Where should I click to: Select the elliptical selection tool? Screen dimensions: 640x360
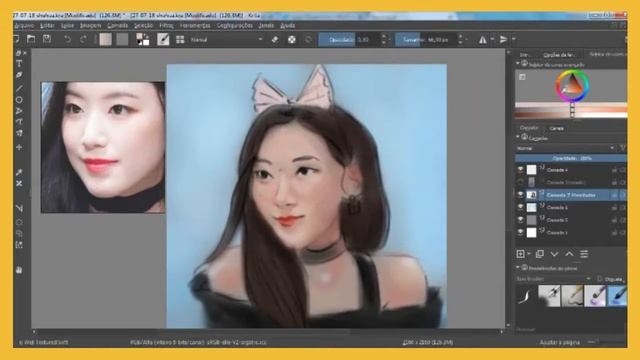pos(19,222)
